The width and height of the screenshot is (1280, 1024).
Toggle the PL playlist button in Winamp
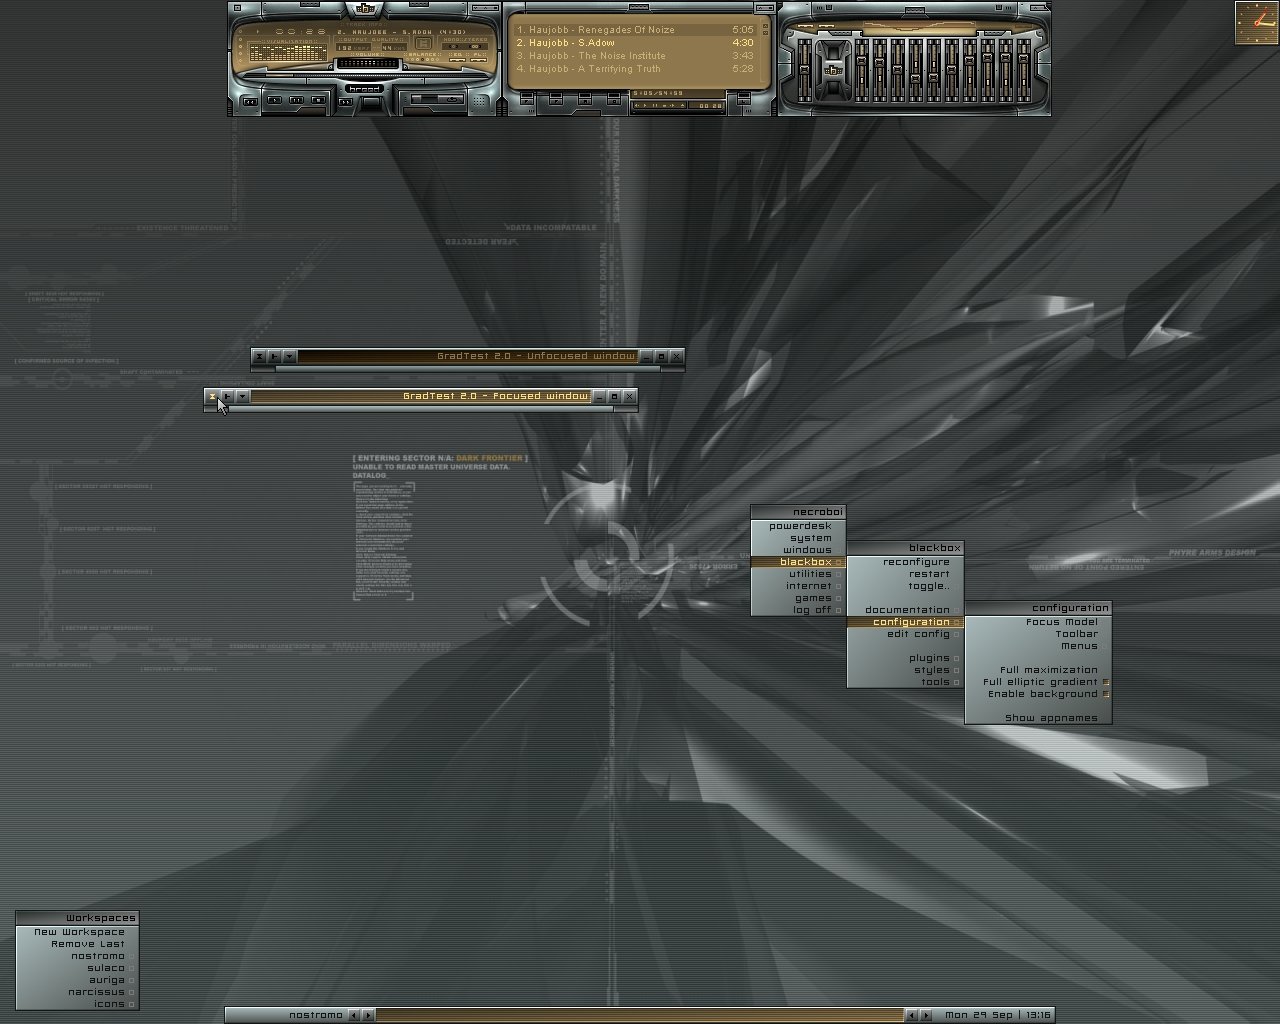coord(478,59)
